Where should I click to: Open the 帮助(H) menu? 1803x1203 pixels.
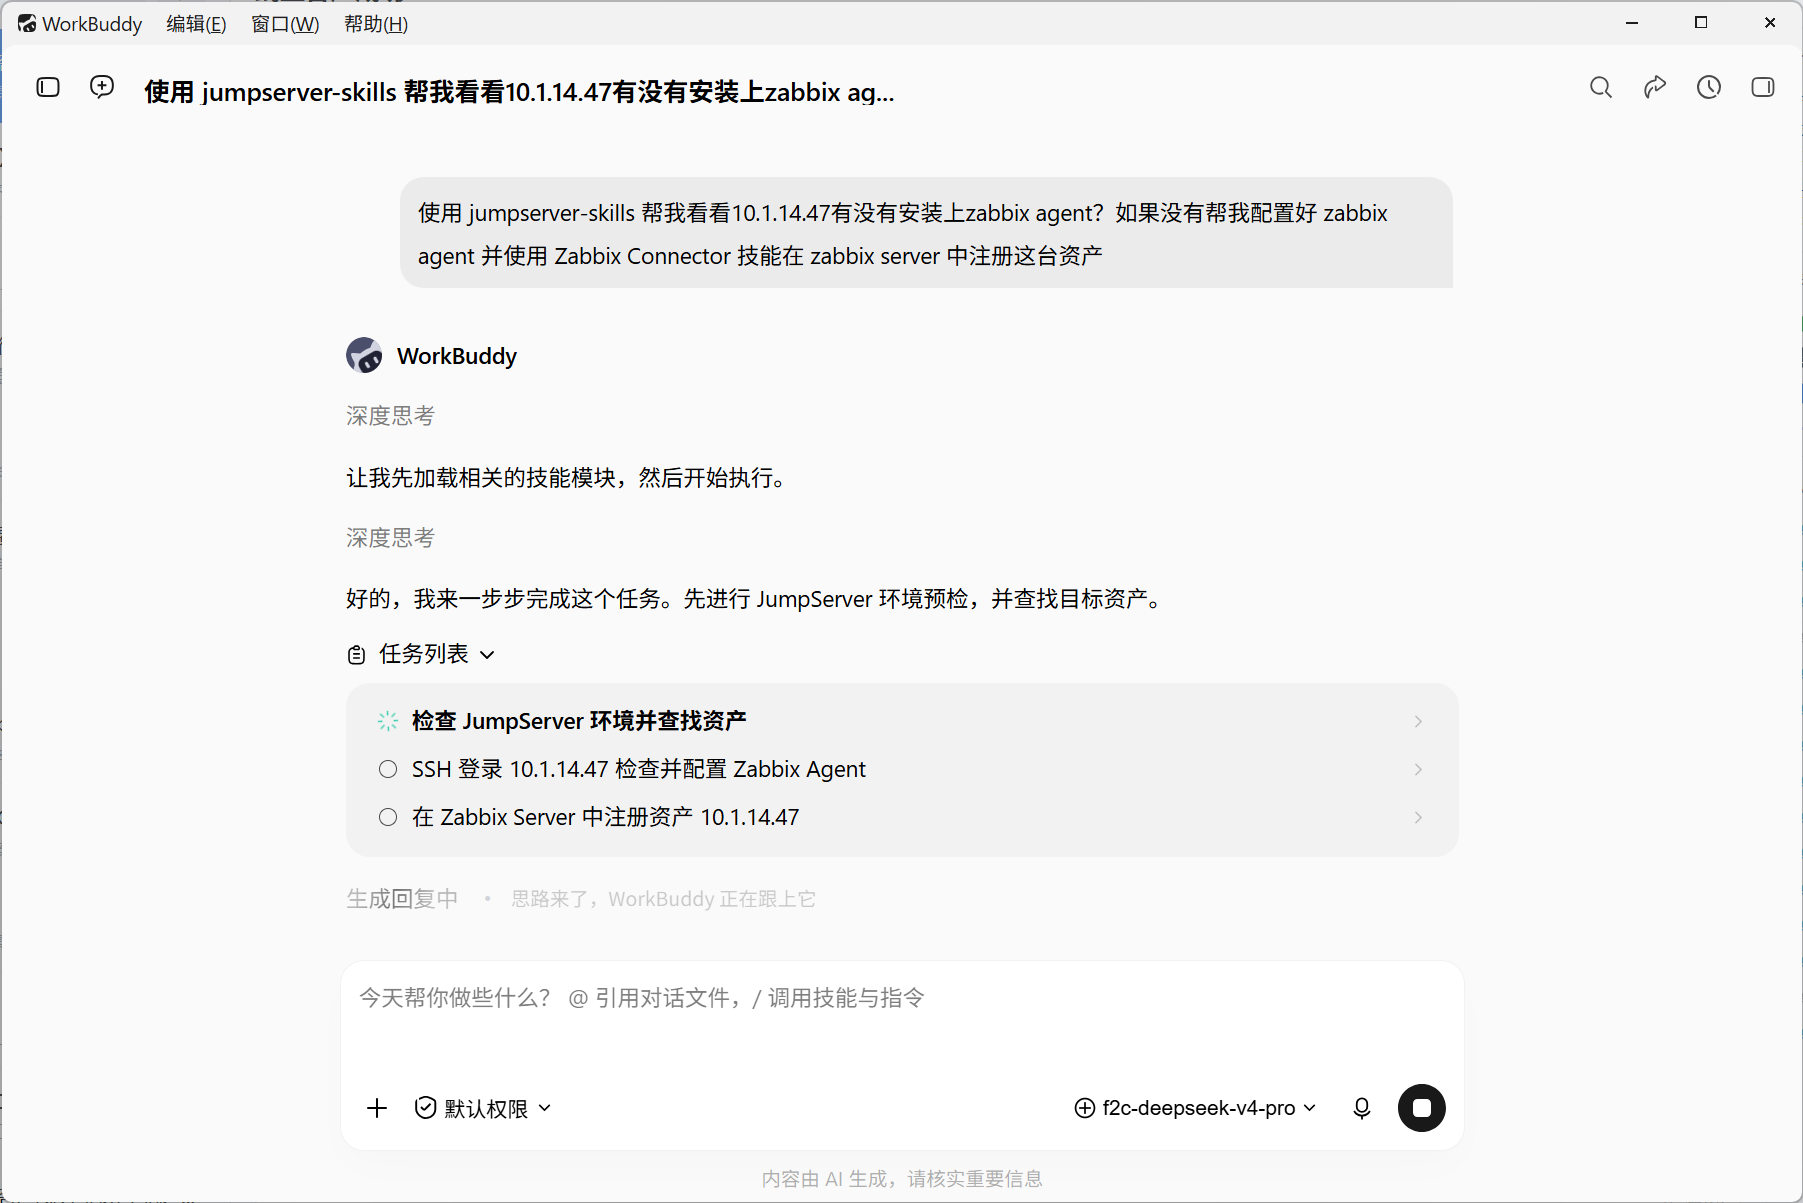(x=376, y=23)
